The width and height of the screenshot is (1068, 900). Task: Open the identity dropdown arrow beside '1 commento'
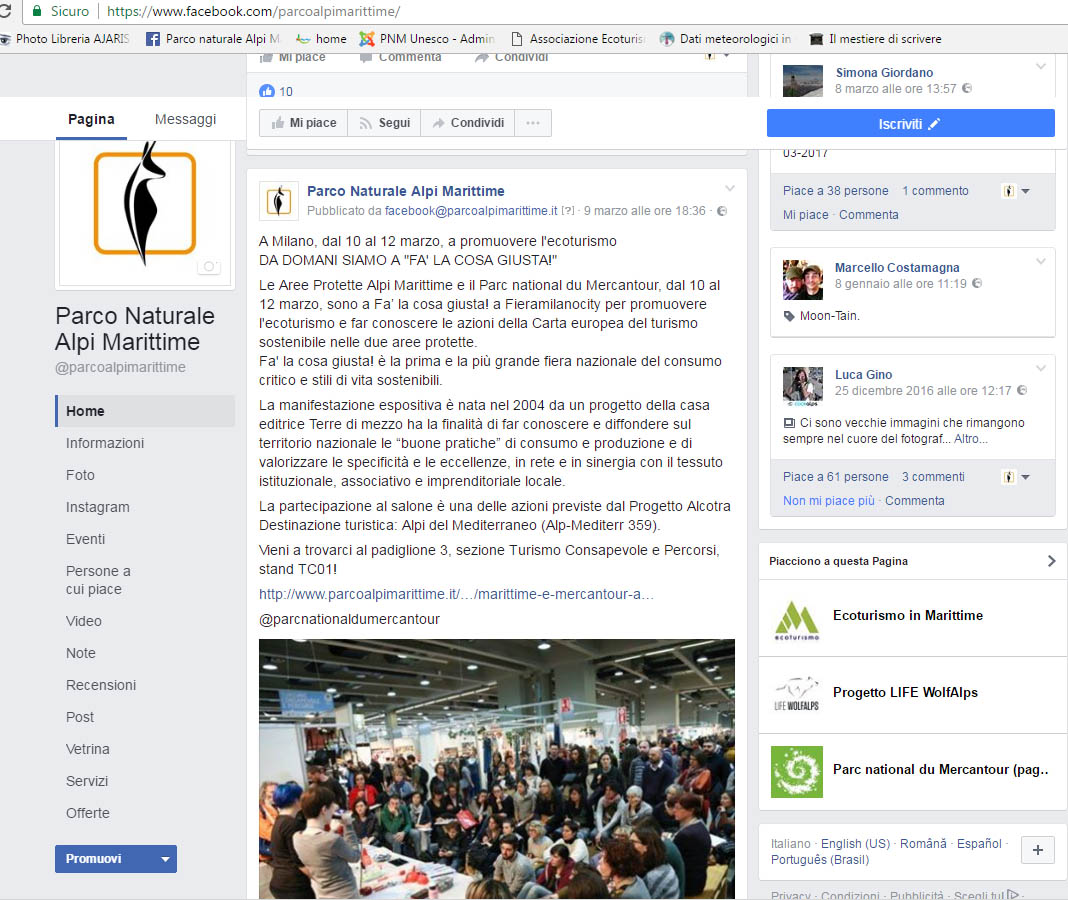coord(1026,191)
